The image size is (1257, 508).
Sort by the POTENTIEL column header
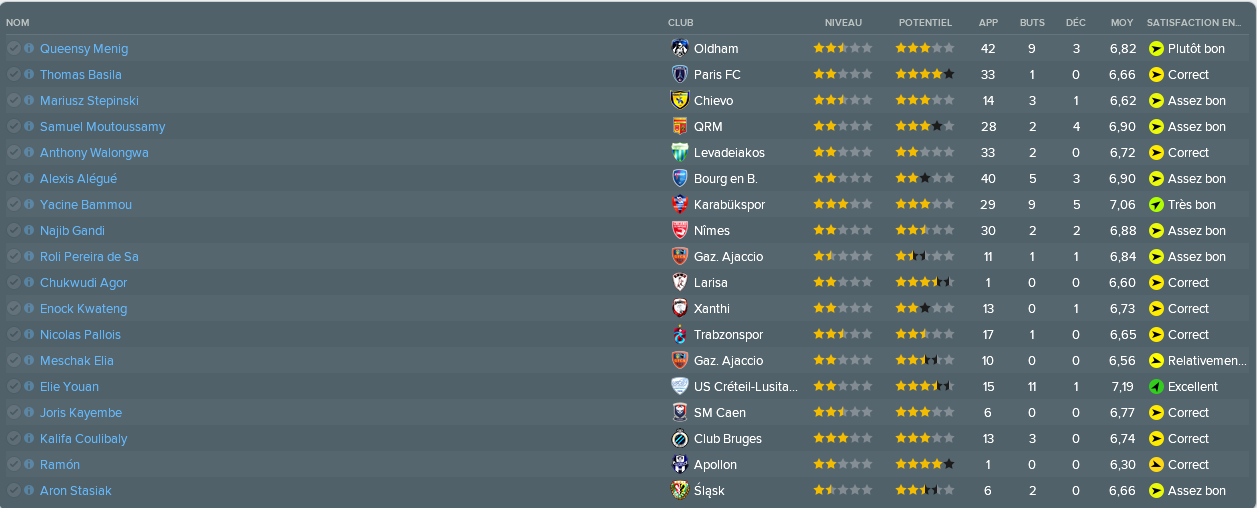tap(925, 22)
